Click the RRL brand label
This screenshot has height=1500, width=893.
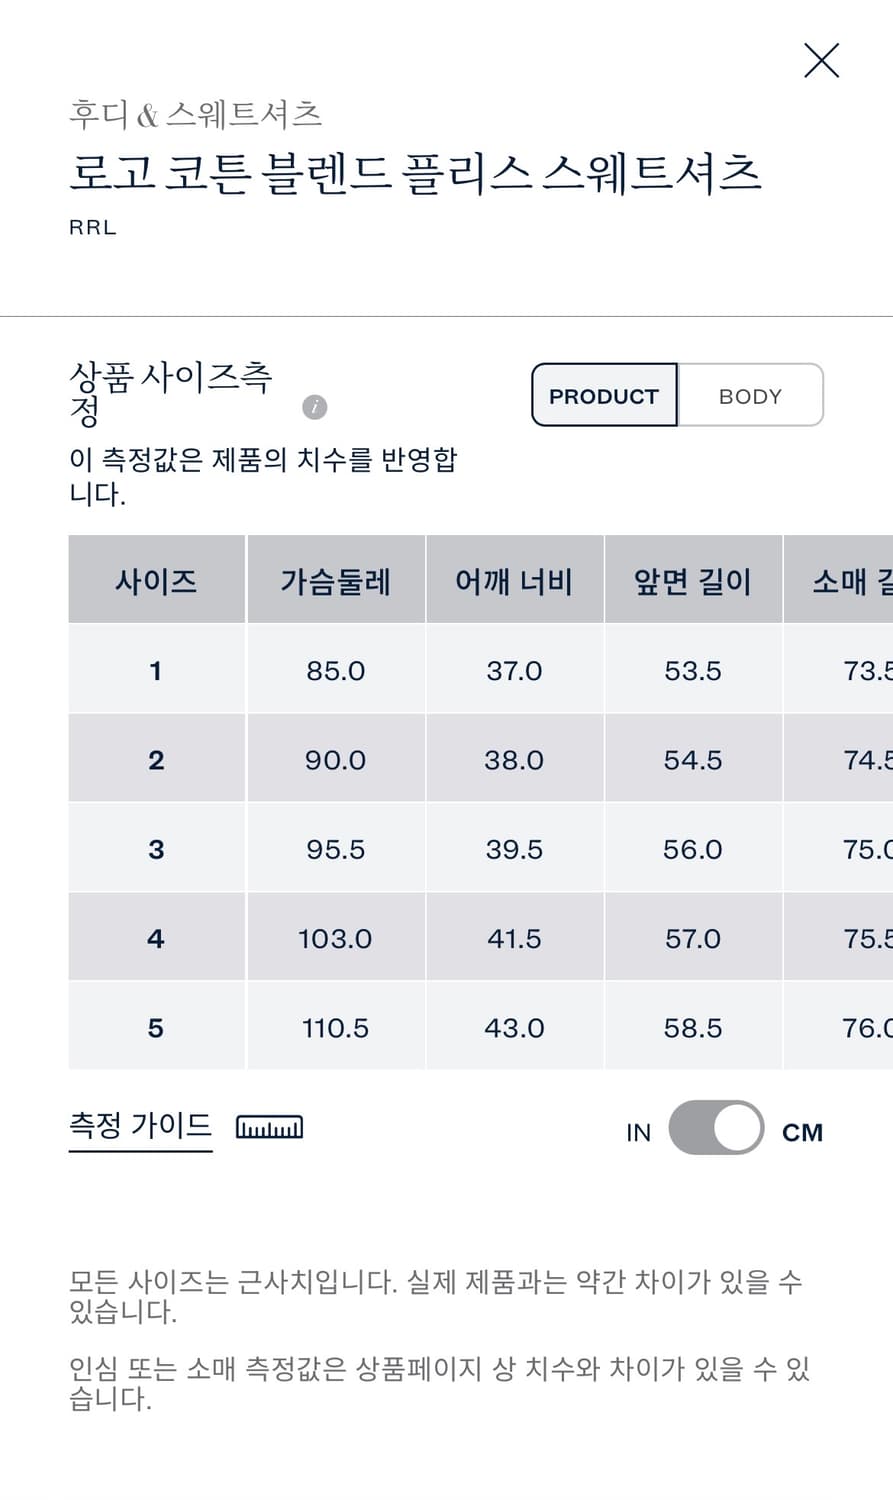[93, 227]
